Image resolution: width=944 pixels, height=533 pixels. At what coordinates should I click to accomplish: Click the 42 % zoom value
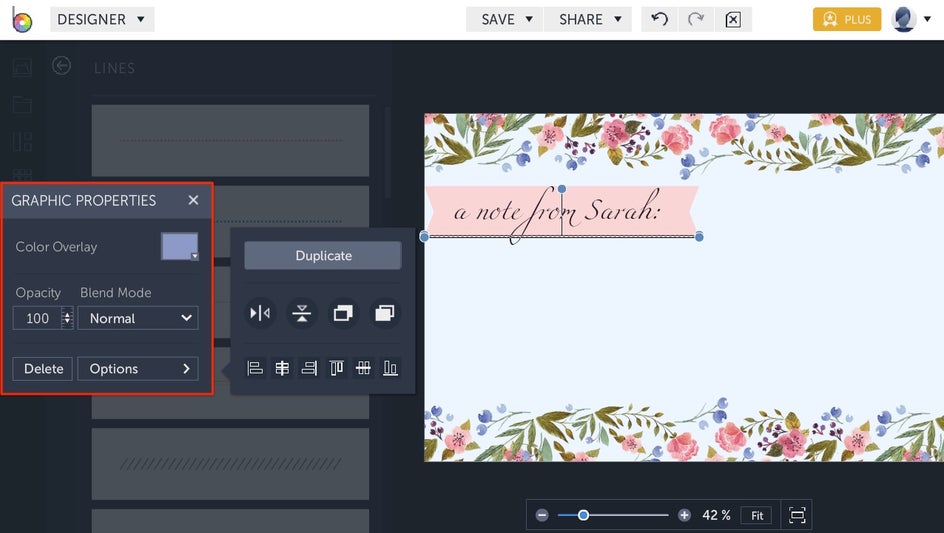point(716,516)
